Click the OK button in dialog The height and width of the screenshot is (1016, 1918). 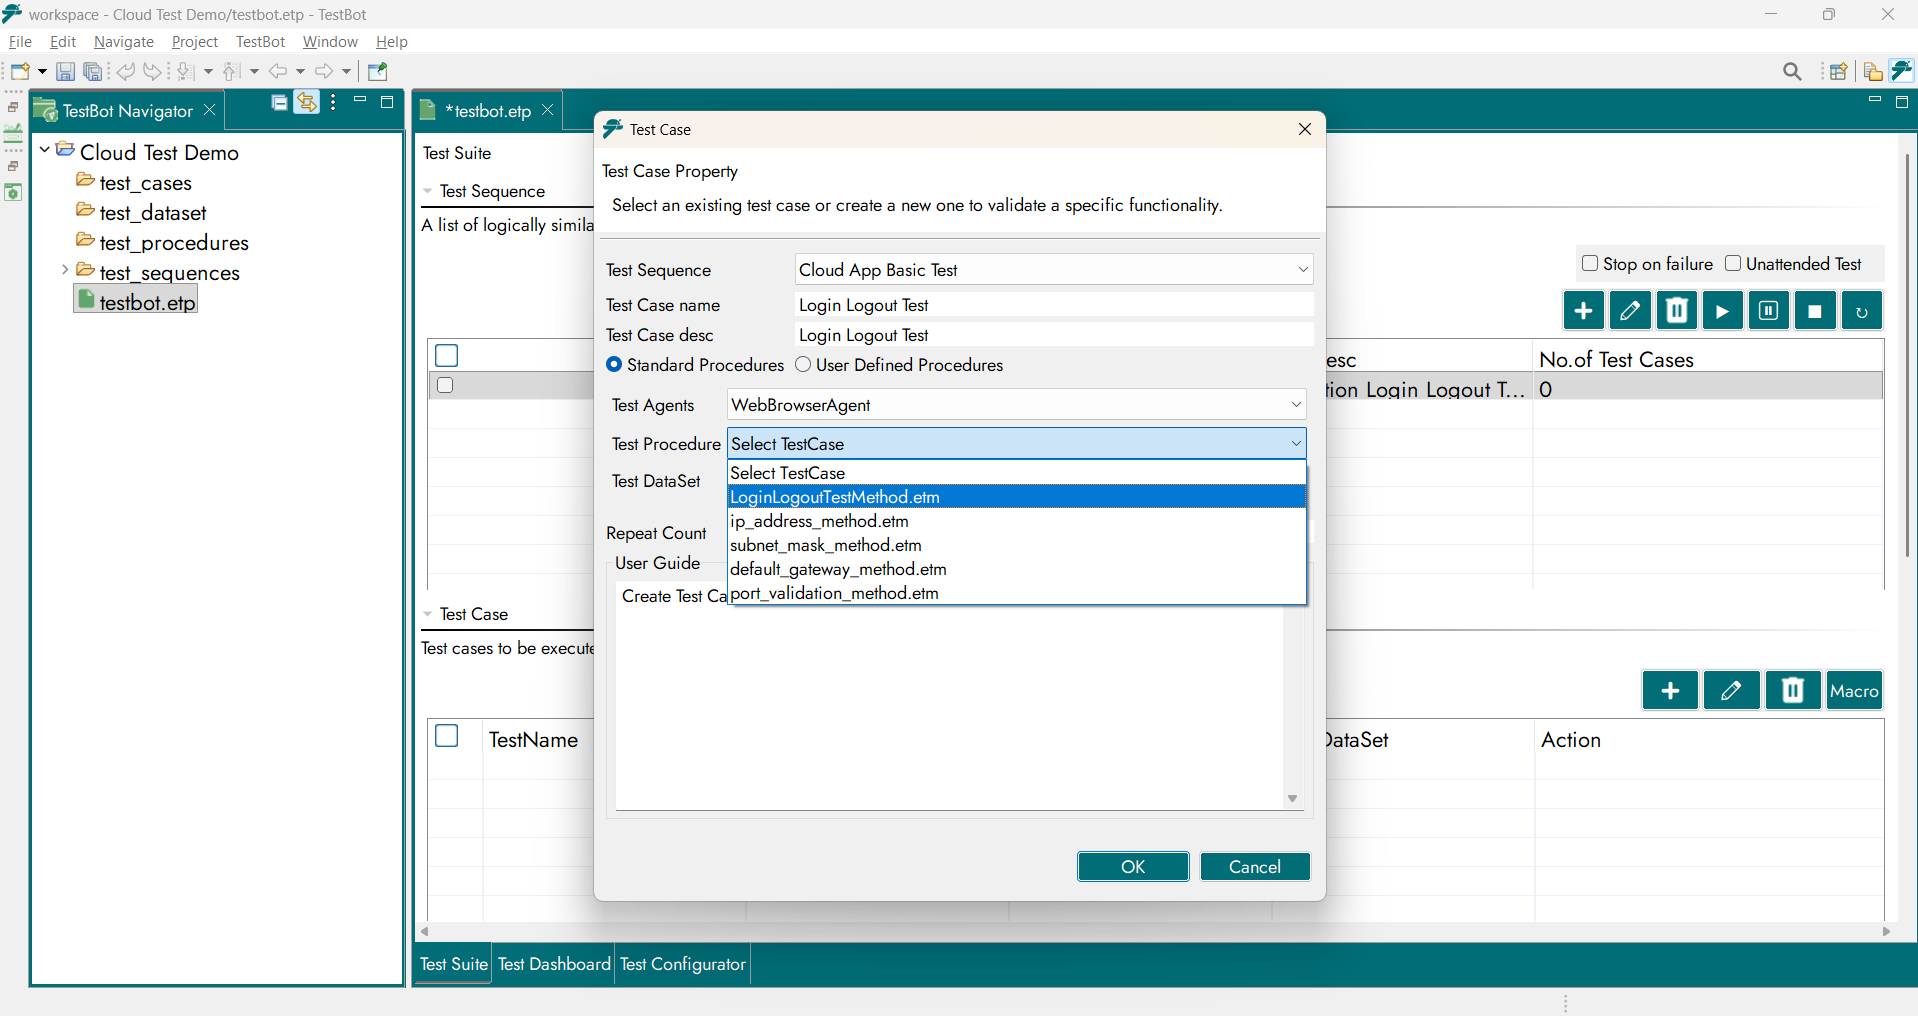[x=1132, y=867]
